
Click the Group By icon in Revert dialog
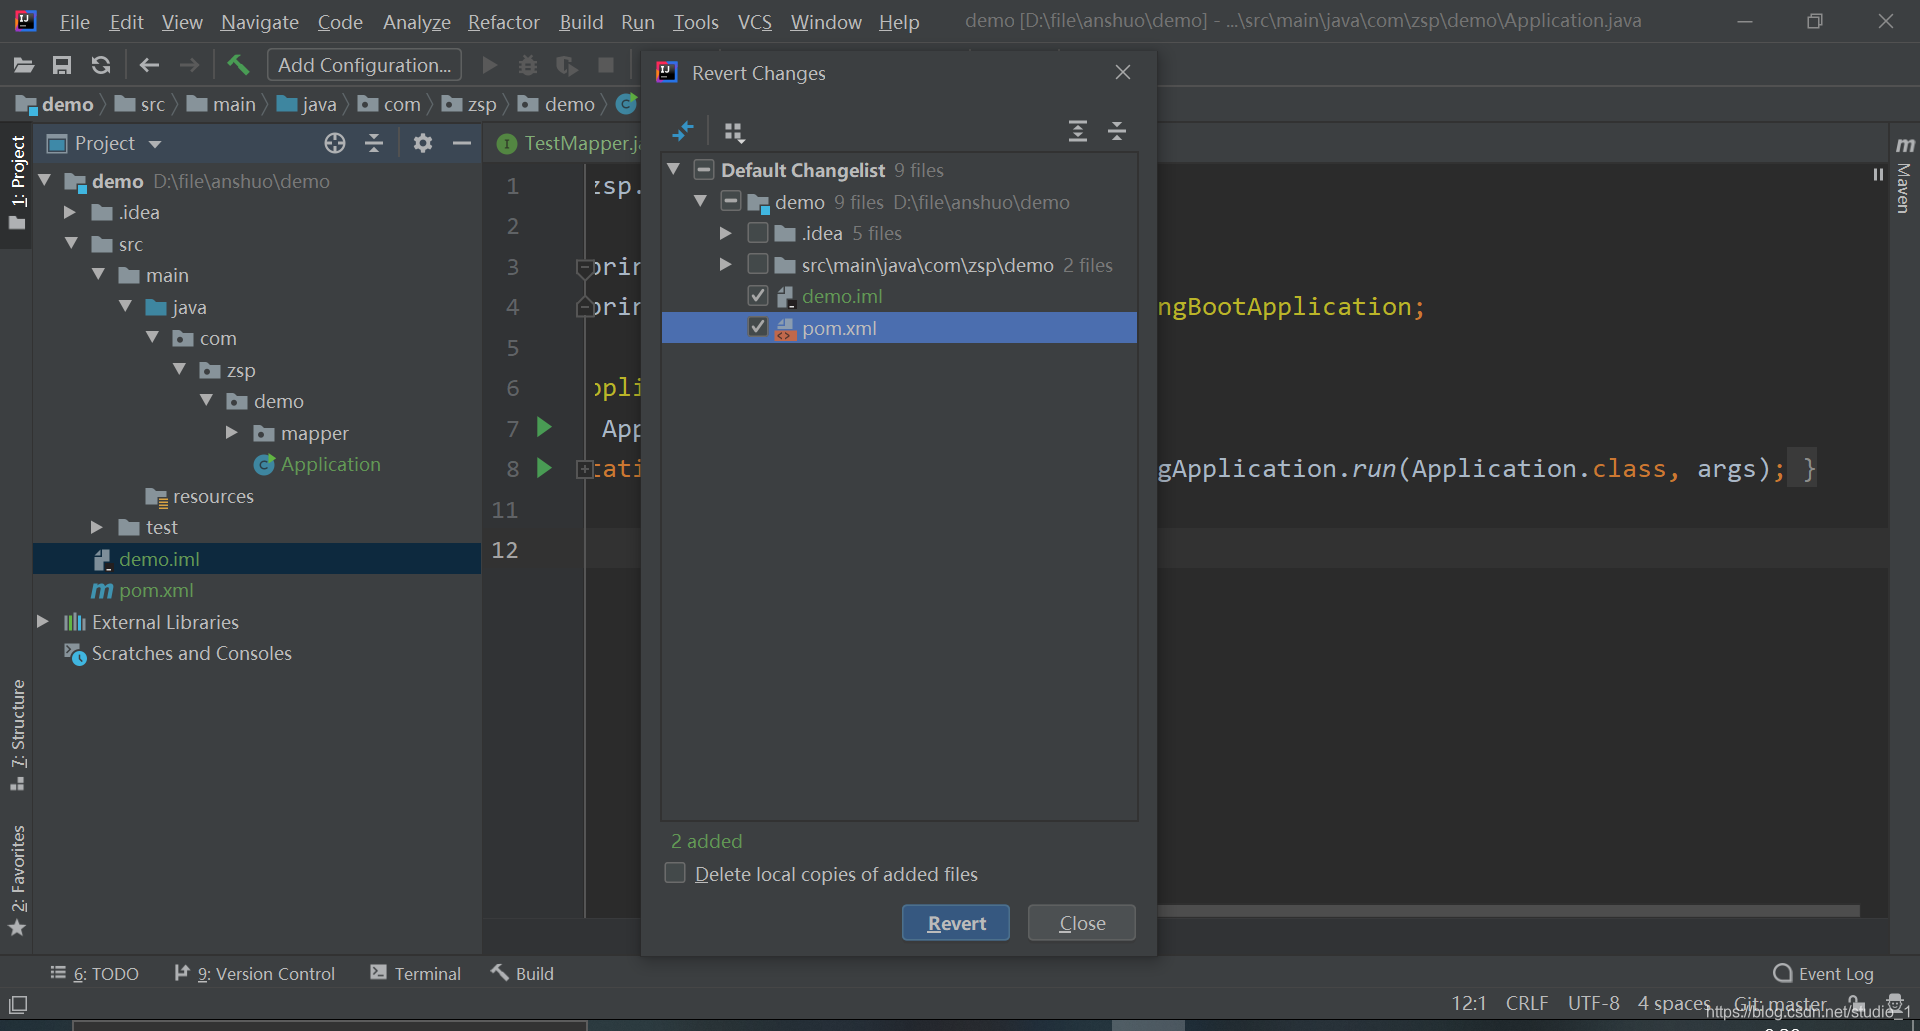coord(734,131)
